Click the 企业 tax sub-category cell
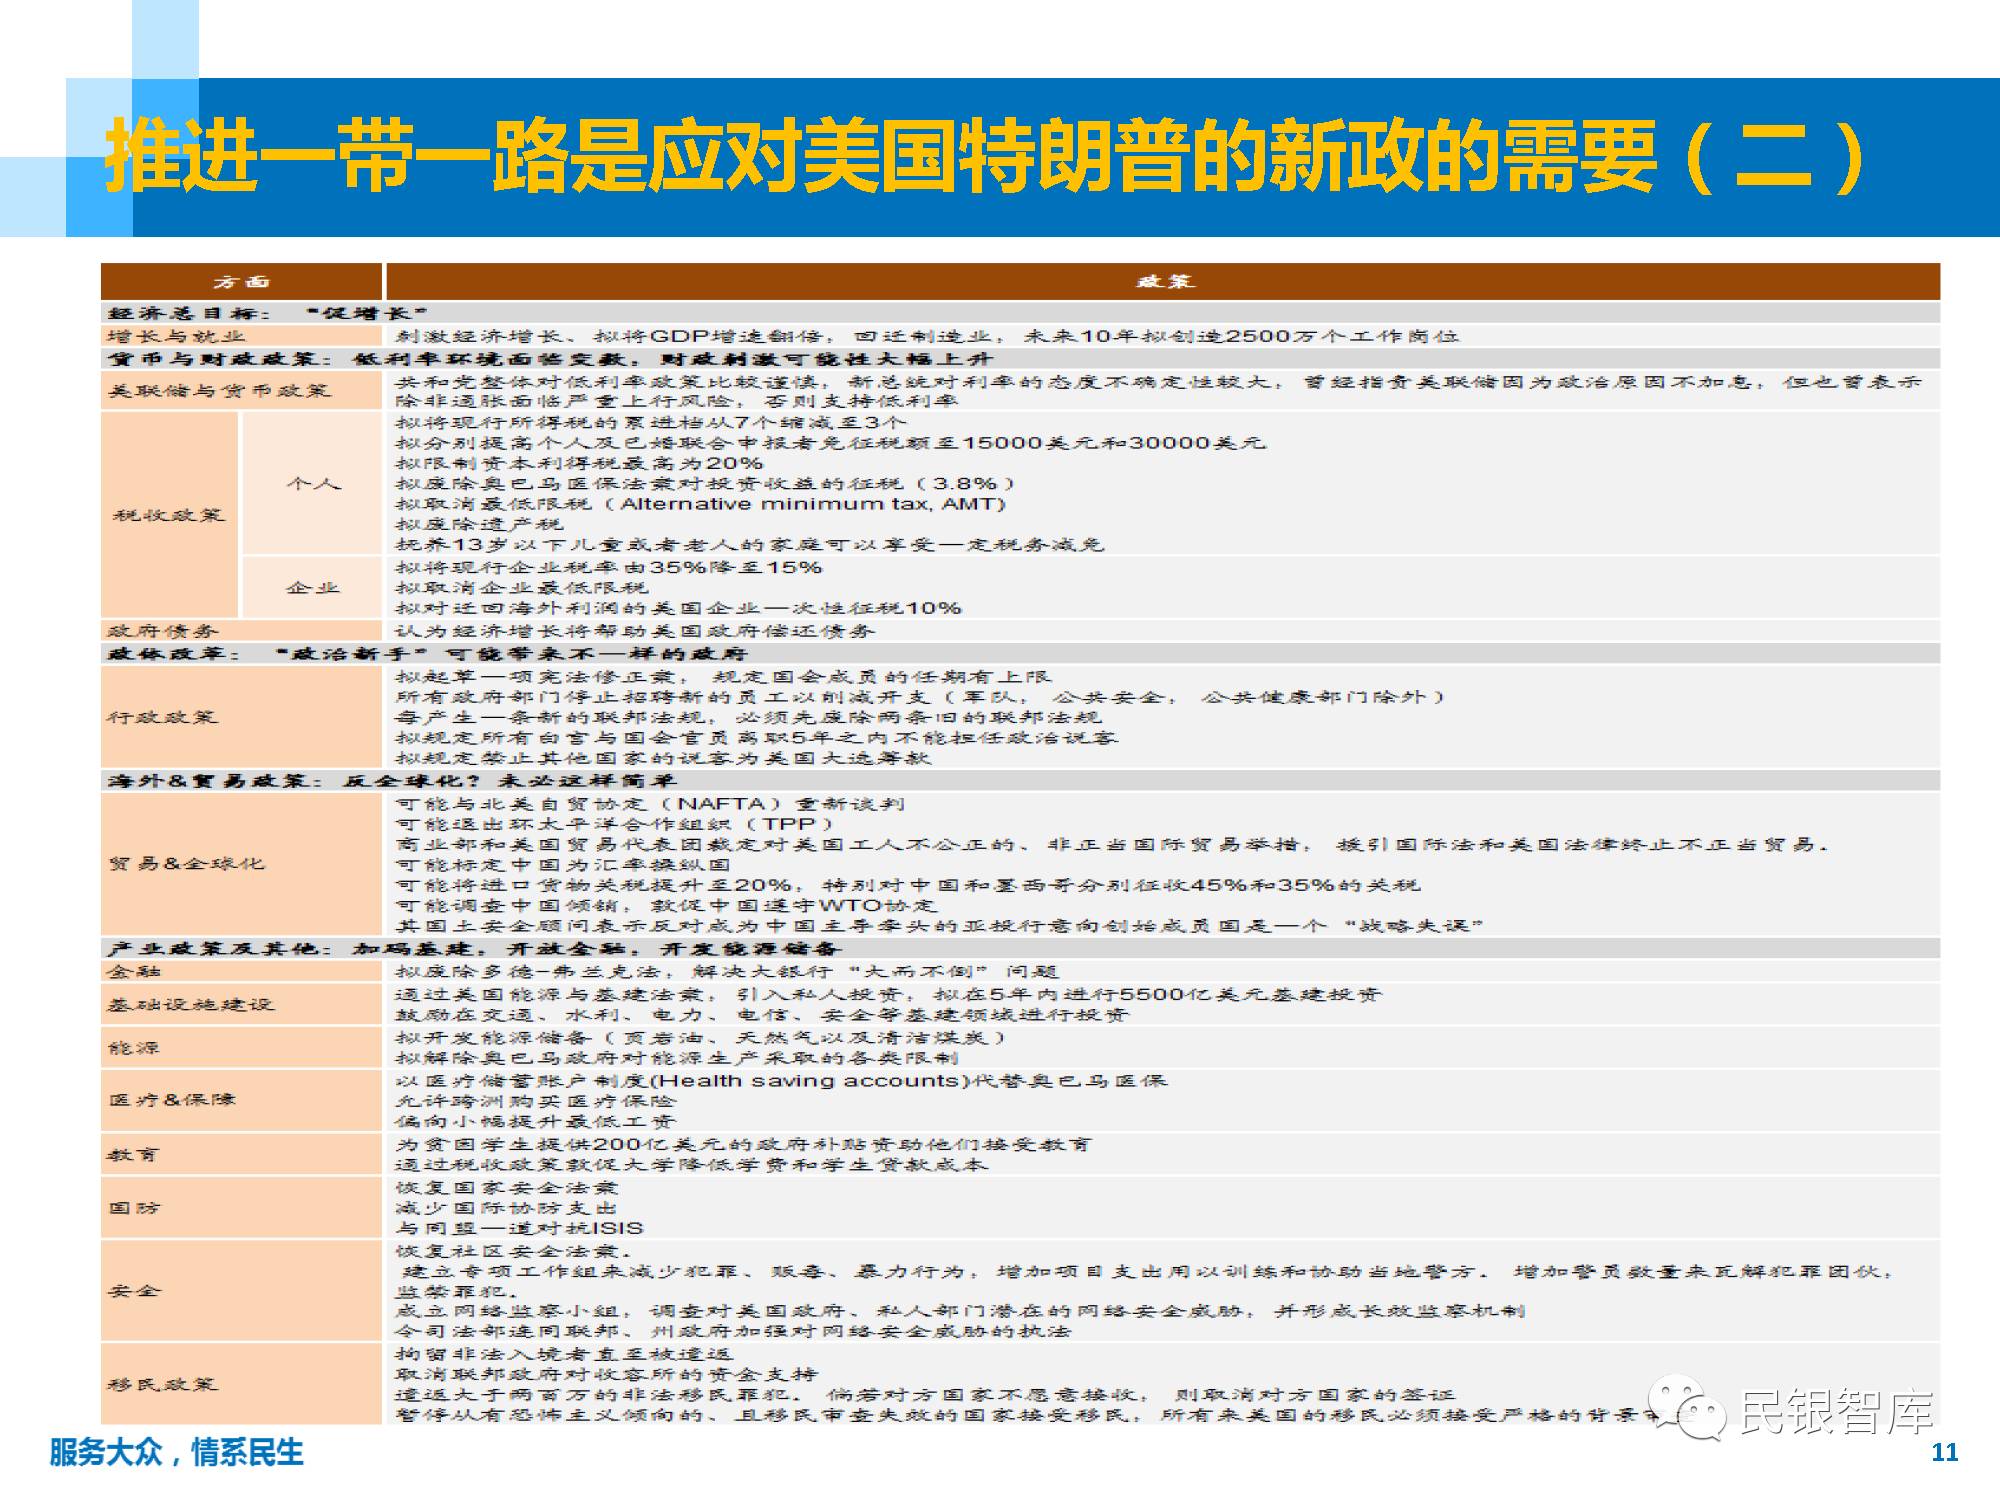 pos(312,588)
